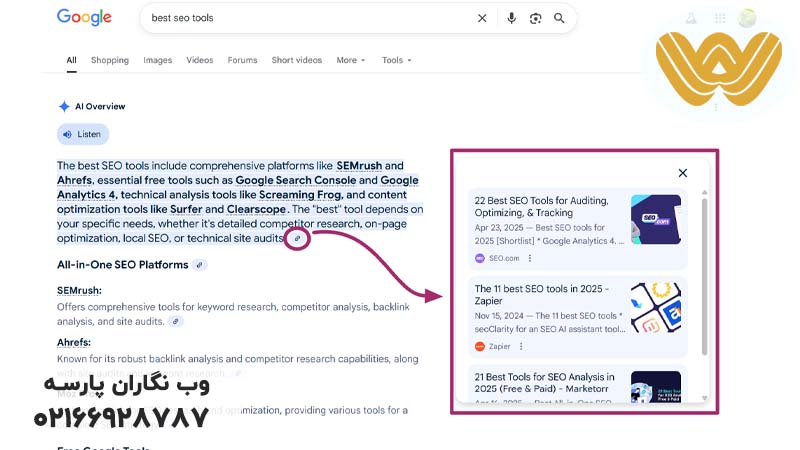Click the sources panel scrollbar thumb
The width and height of the screenshot is (800, 450).
tap(705, 277)
